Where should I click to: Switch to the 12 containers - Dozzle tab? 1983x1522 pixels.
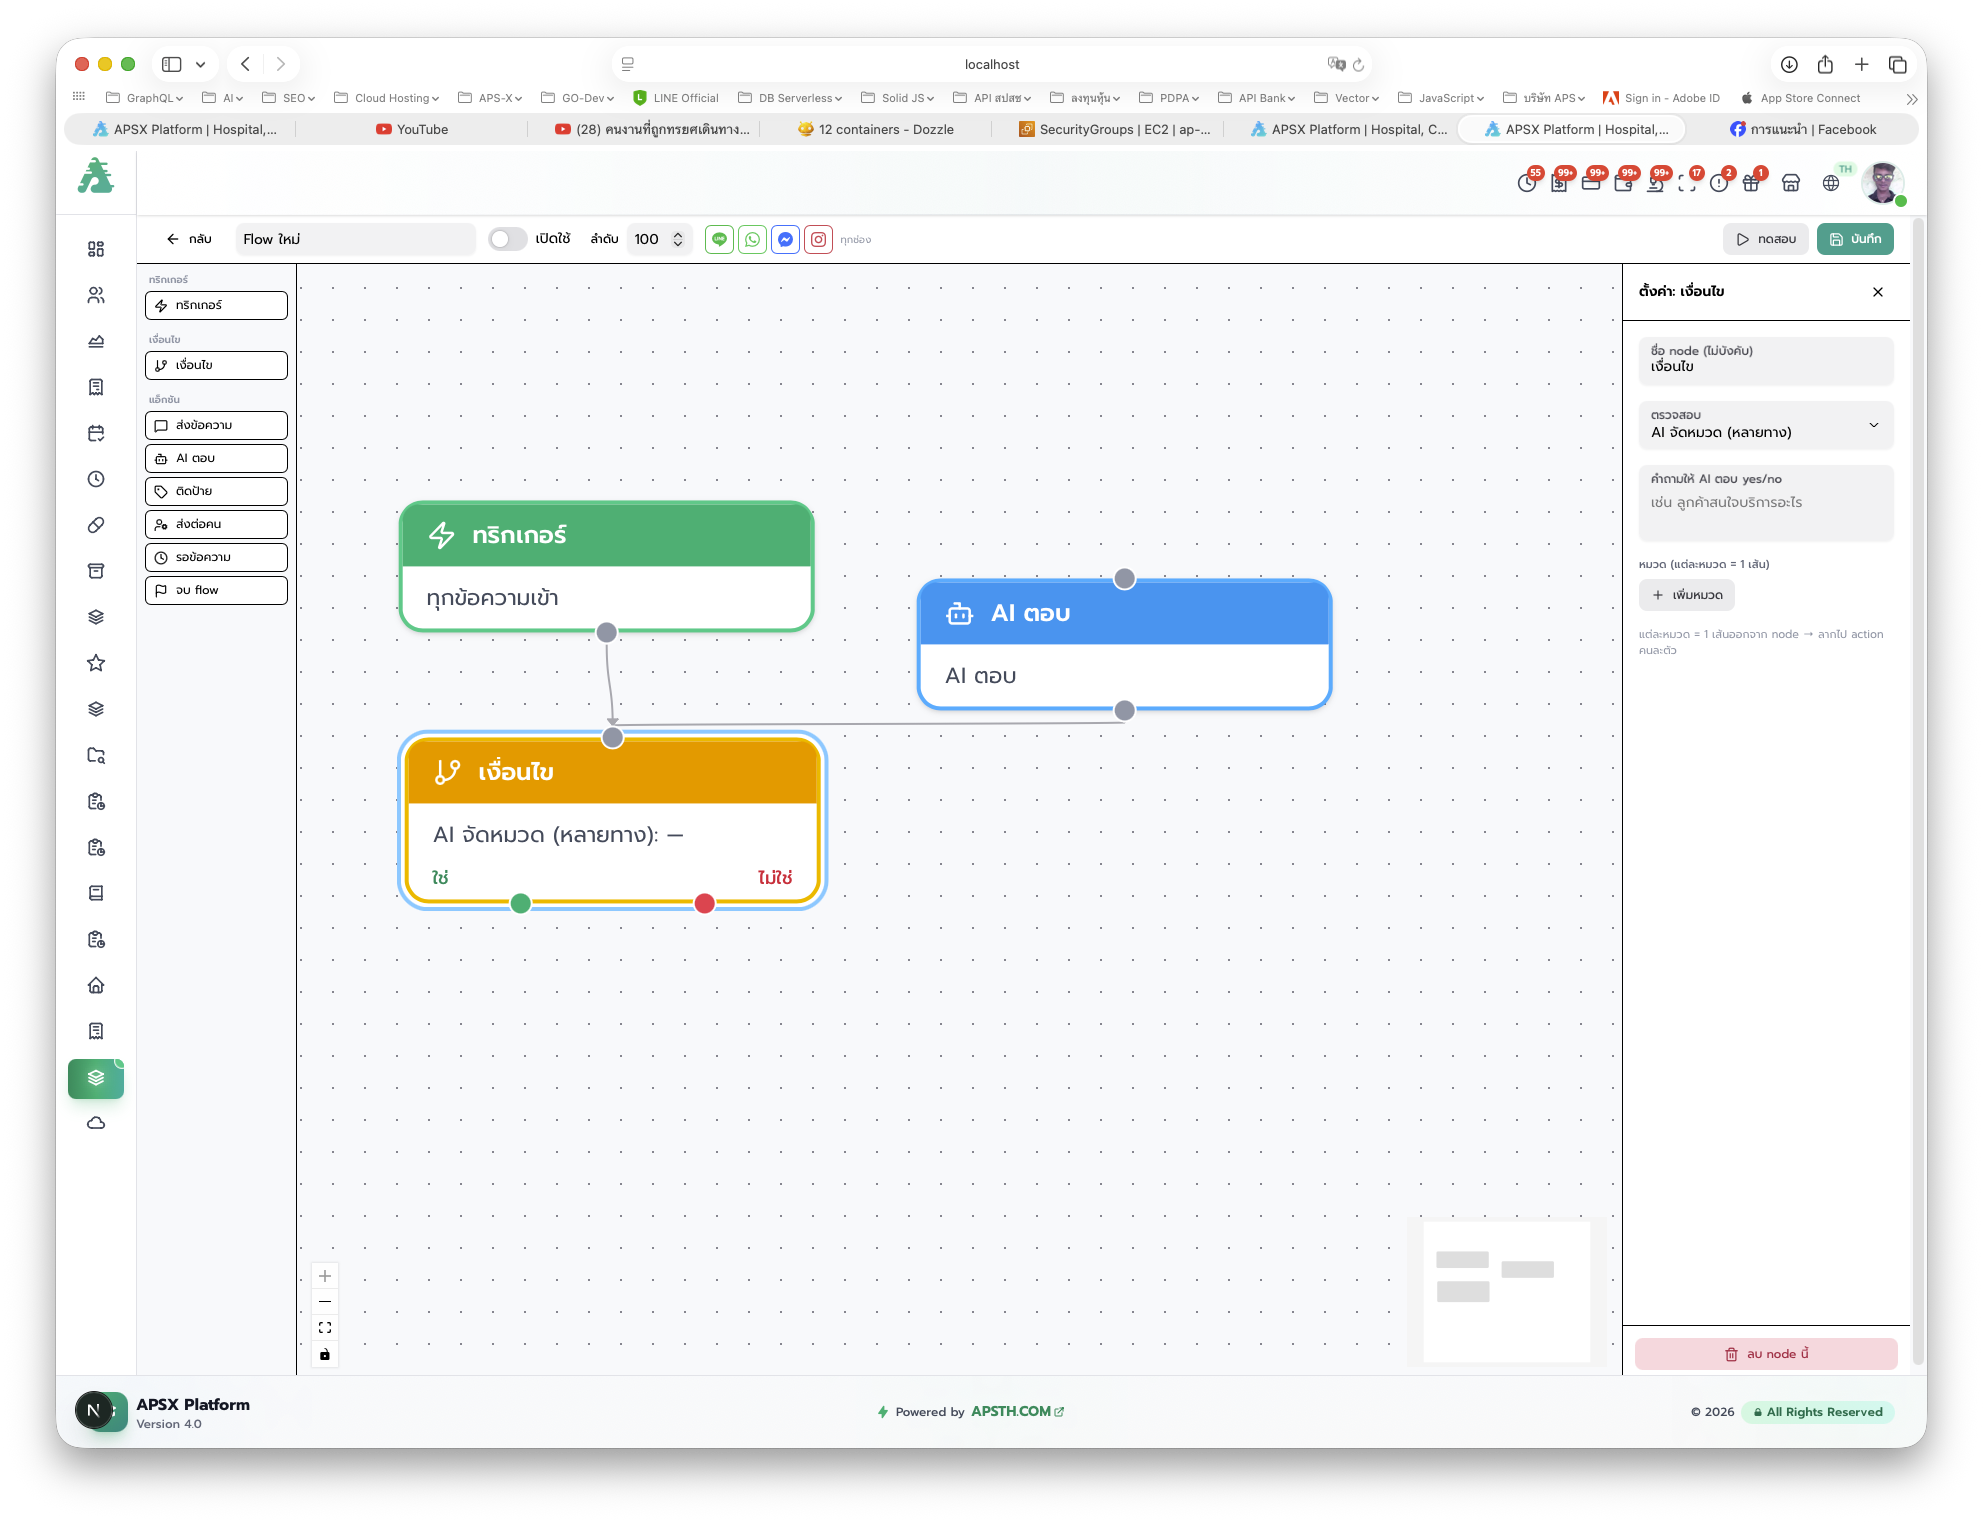pos(876,129)
